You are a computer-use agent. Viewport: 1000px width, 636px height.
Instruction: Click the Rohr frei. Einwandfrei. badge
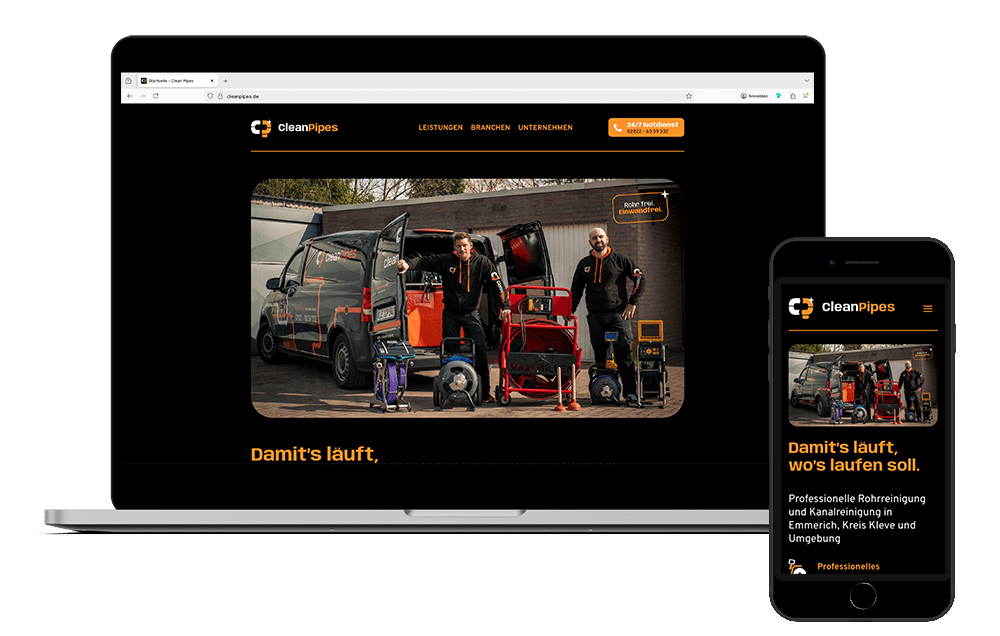[x=639, y=208]
